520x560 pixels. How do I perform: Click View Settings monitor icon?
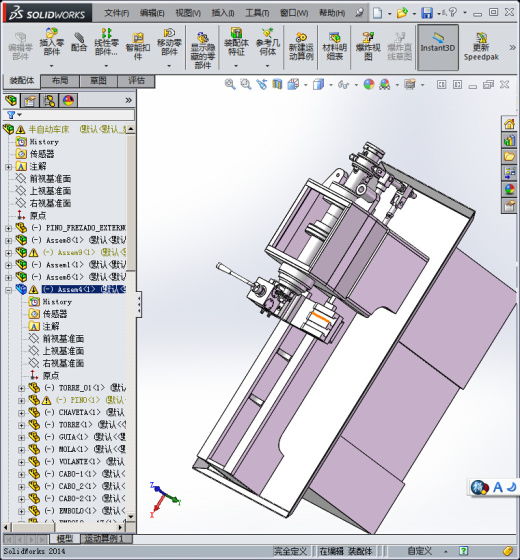(x=410, y=85)
